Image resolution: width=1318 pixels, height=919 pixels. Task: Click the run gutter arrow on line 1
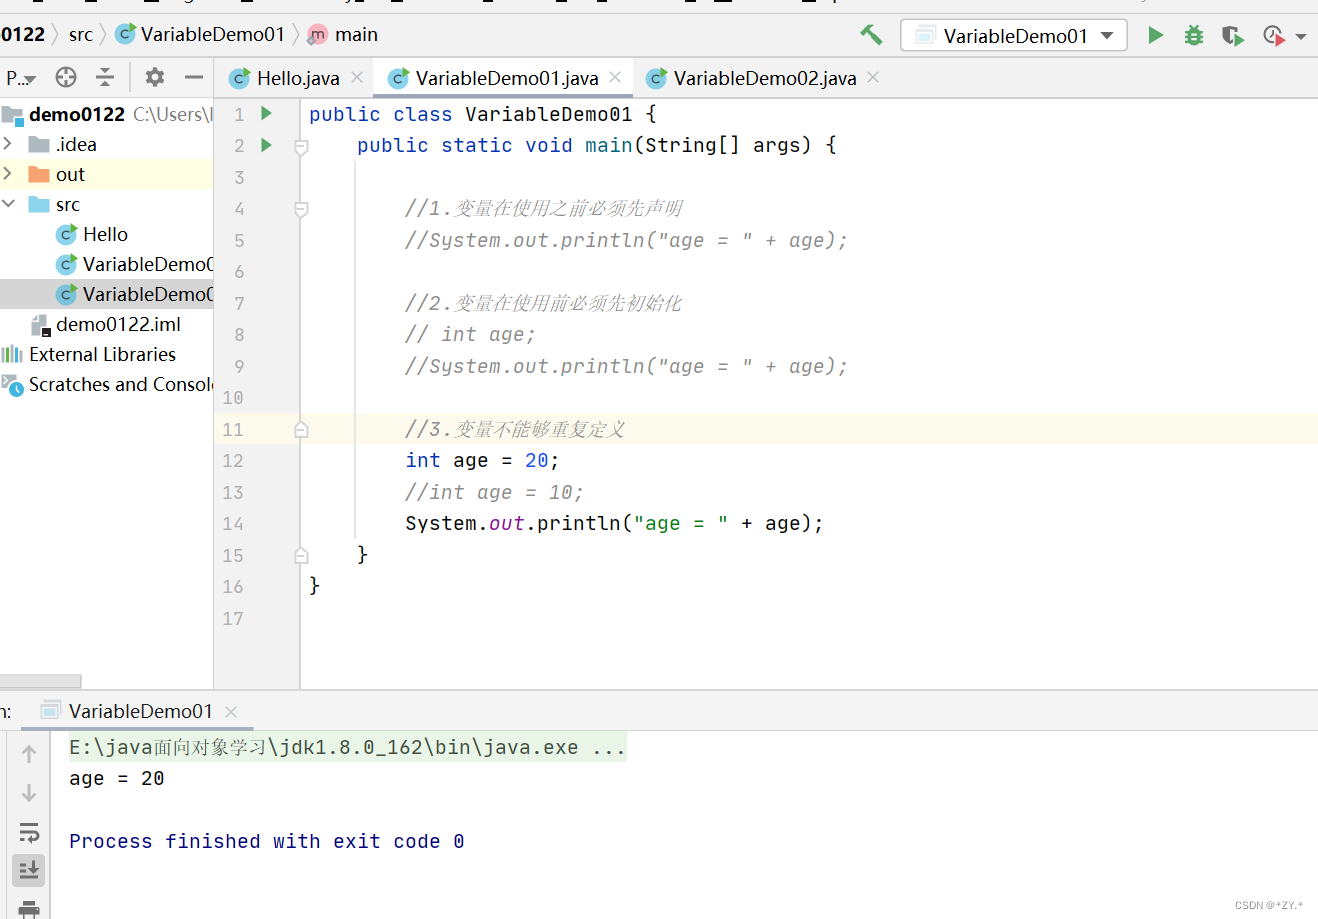267,113
